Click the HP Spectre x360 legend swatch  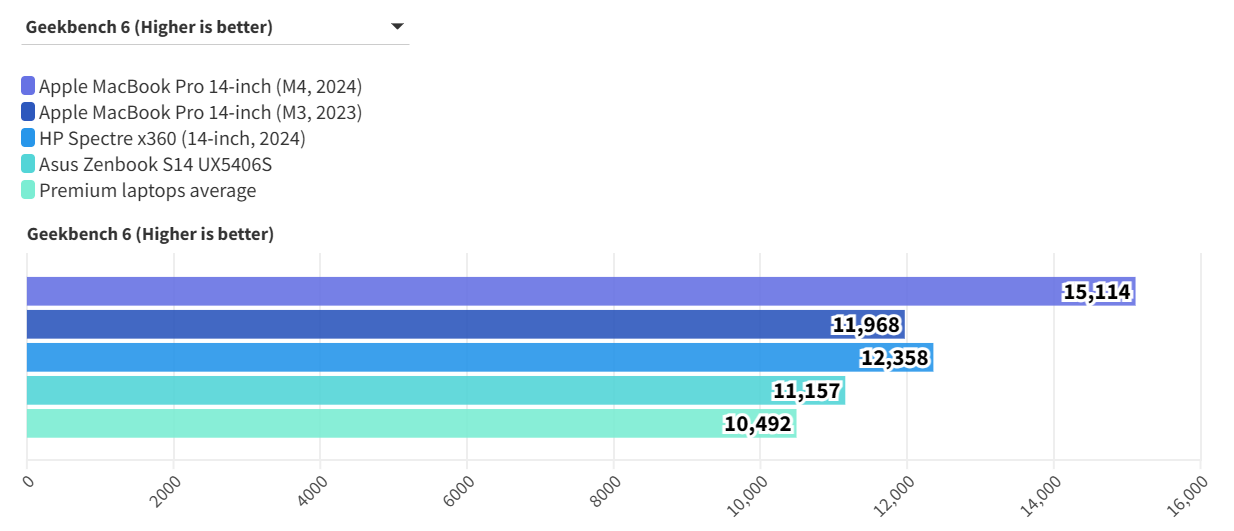28,138
